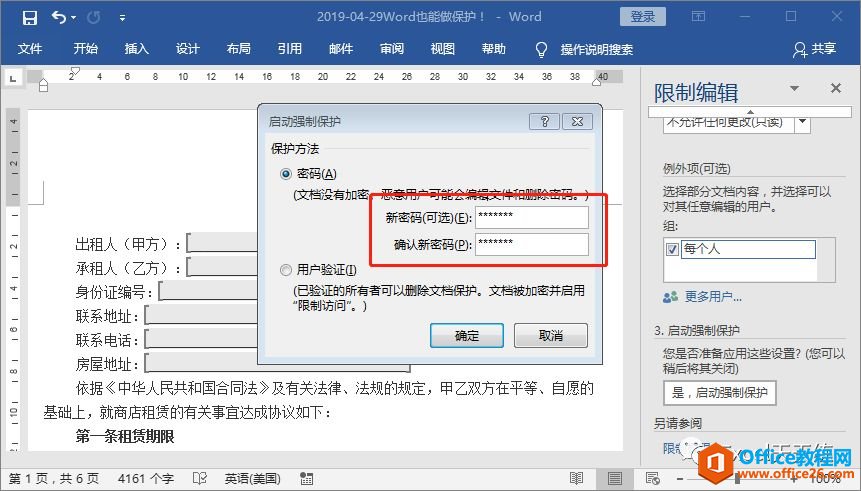Open the 文件 menu tab
The width and height of the screenshot is (861, 491).
(x=30, y=49)
